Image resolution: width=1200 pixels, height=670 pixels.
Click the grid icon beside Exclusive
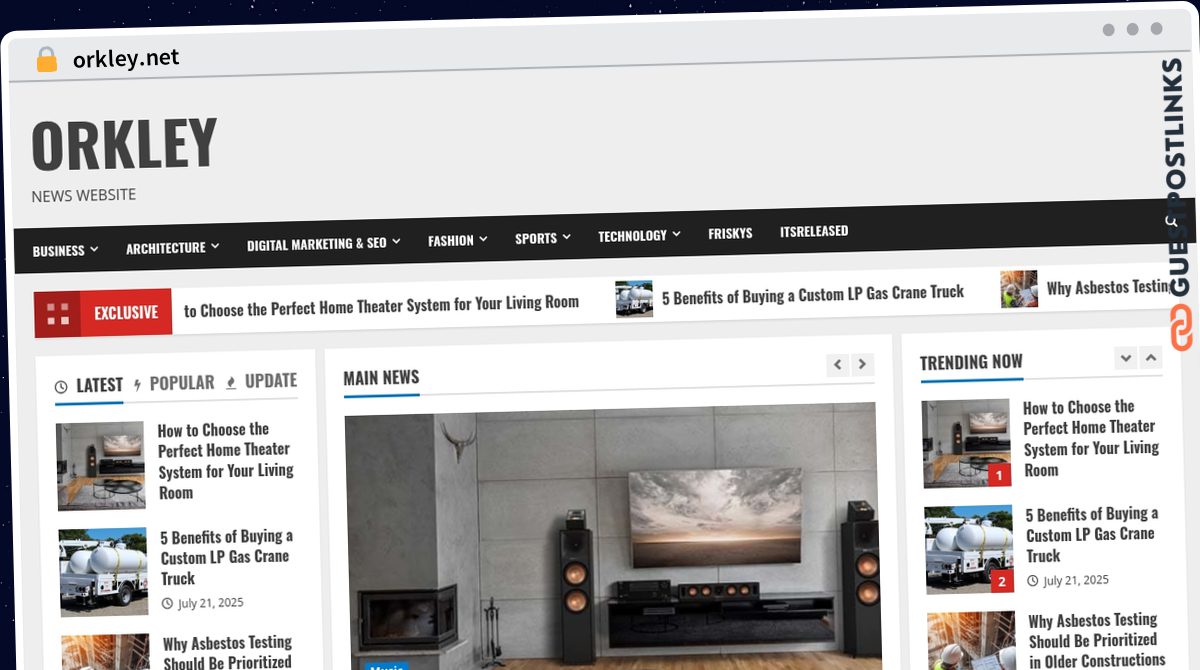pyautogui.click(x=58, y=313)
